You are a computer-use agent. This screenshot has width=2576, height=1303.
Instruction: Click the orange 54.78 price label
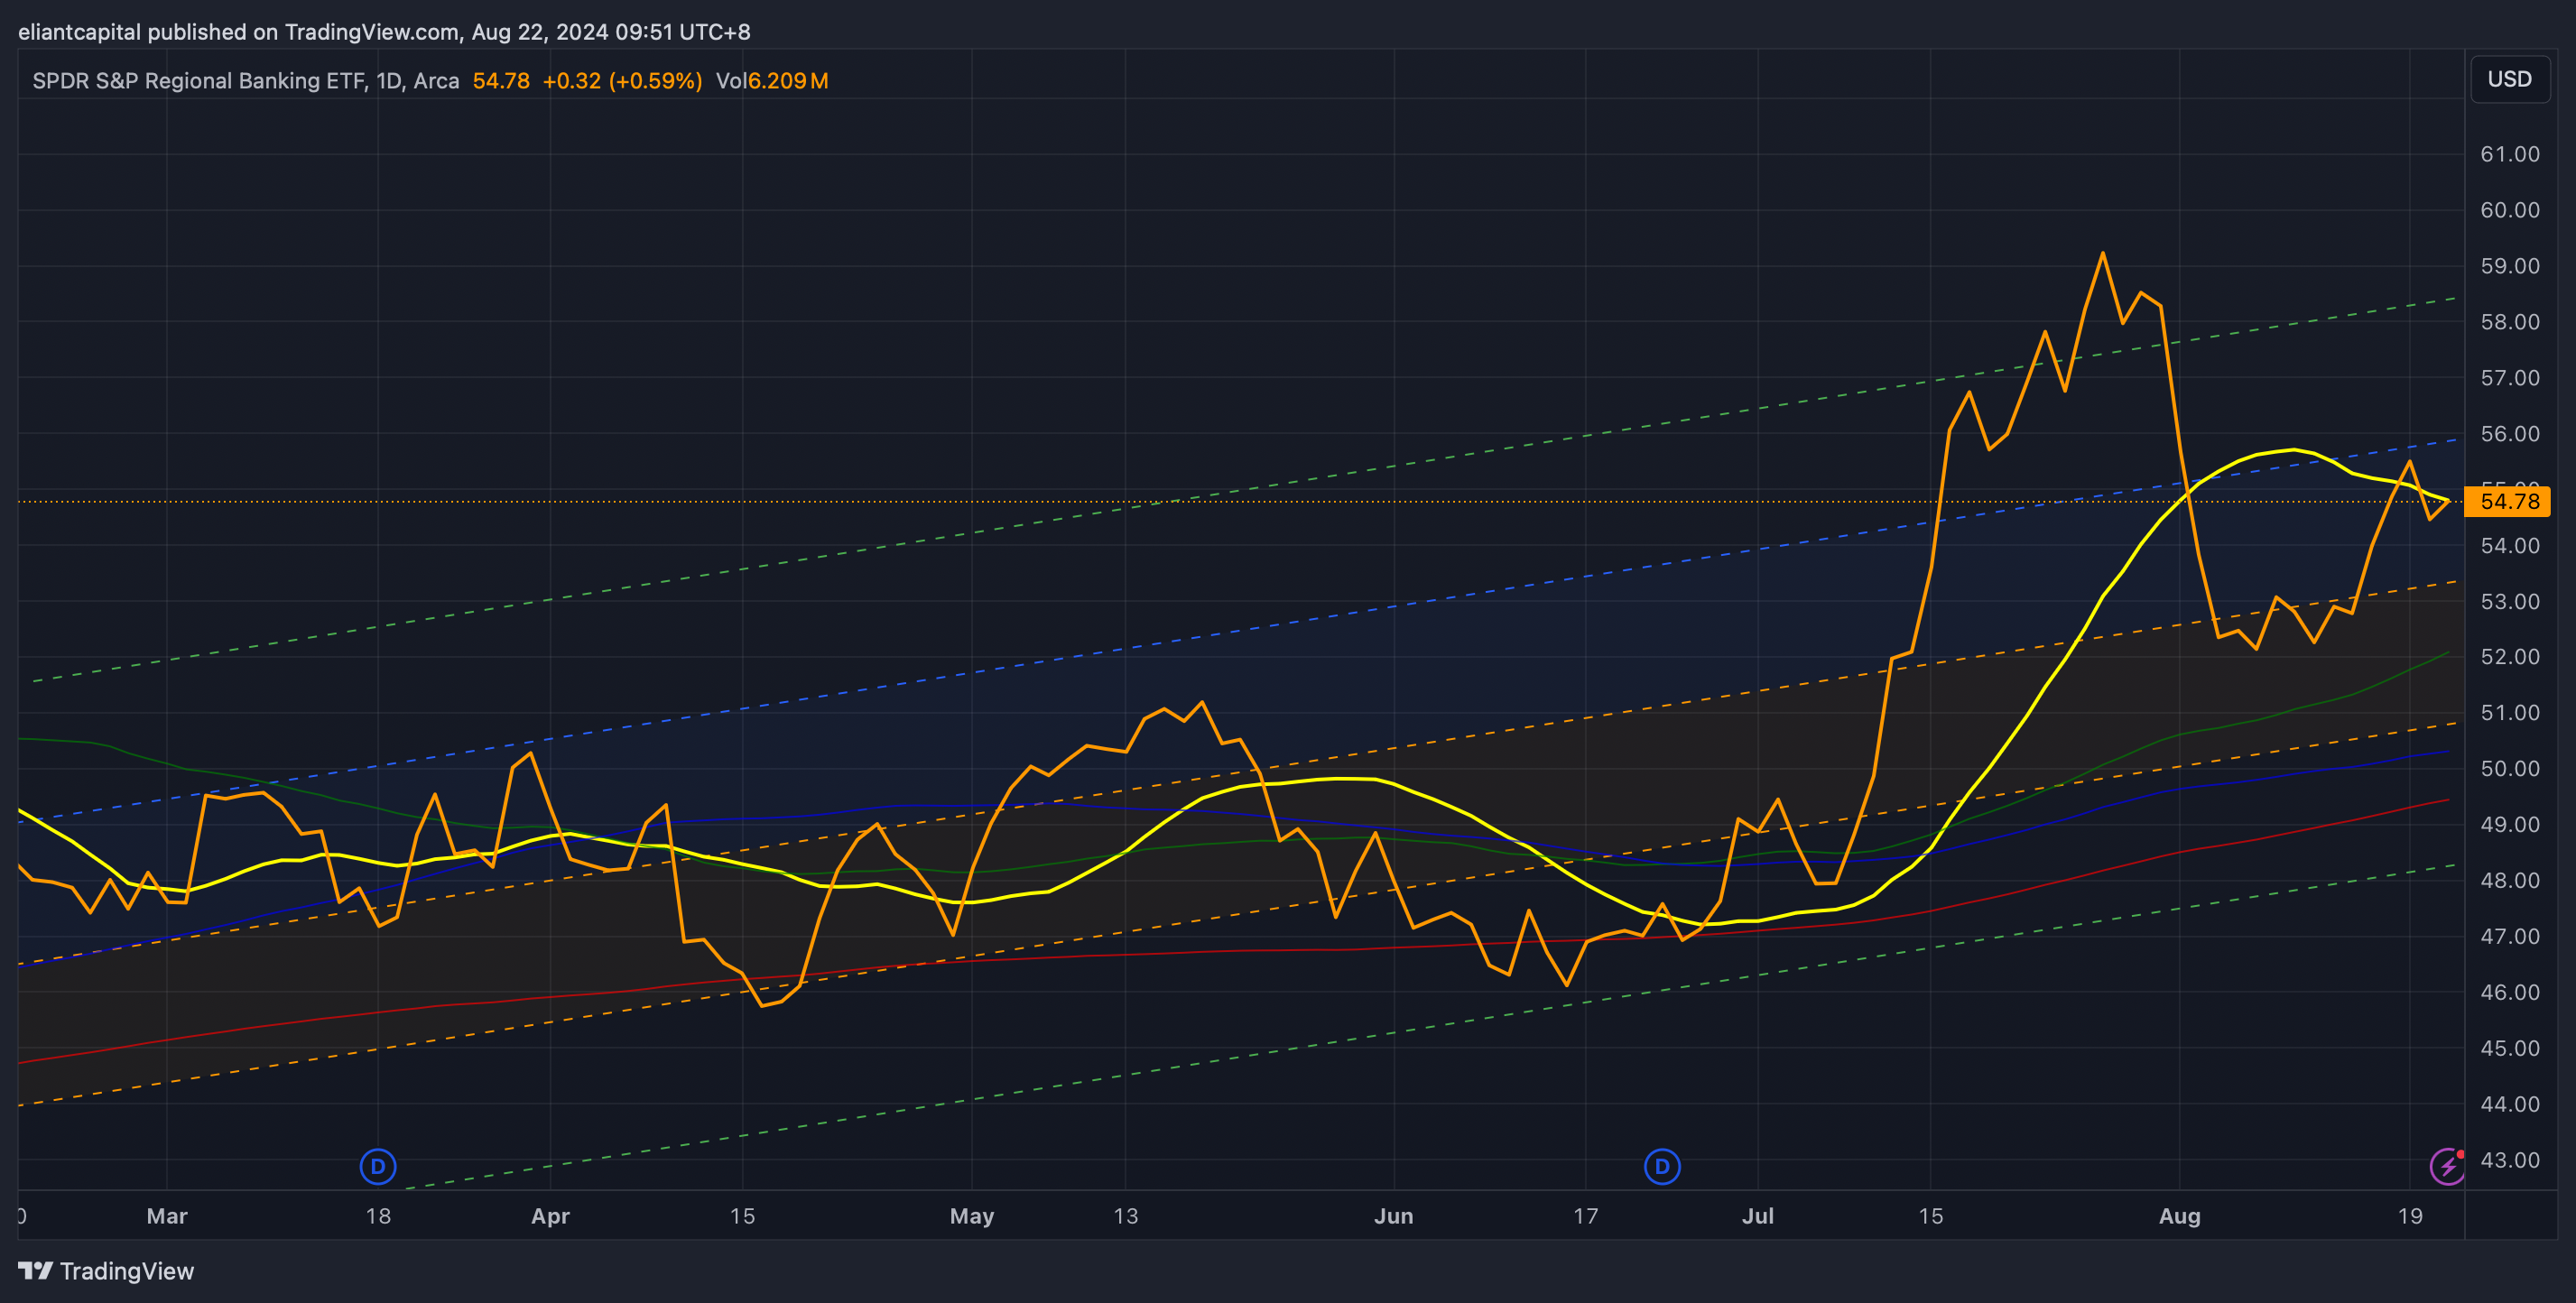(2508, 501)
